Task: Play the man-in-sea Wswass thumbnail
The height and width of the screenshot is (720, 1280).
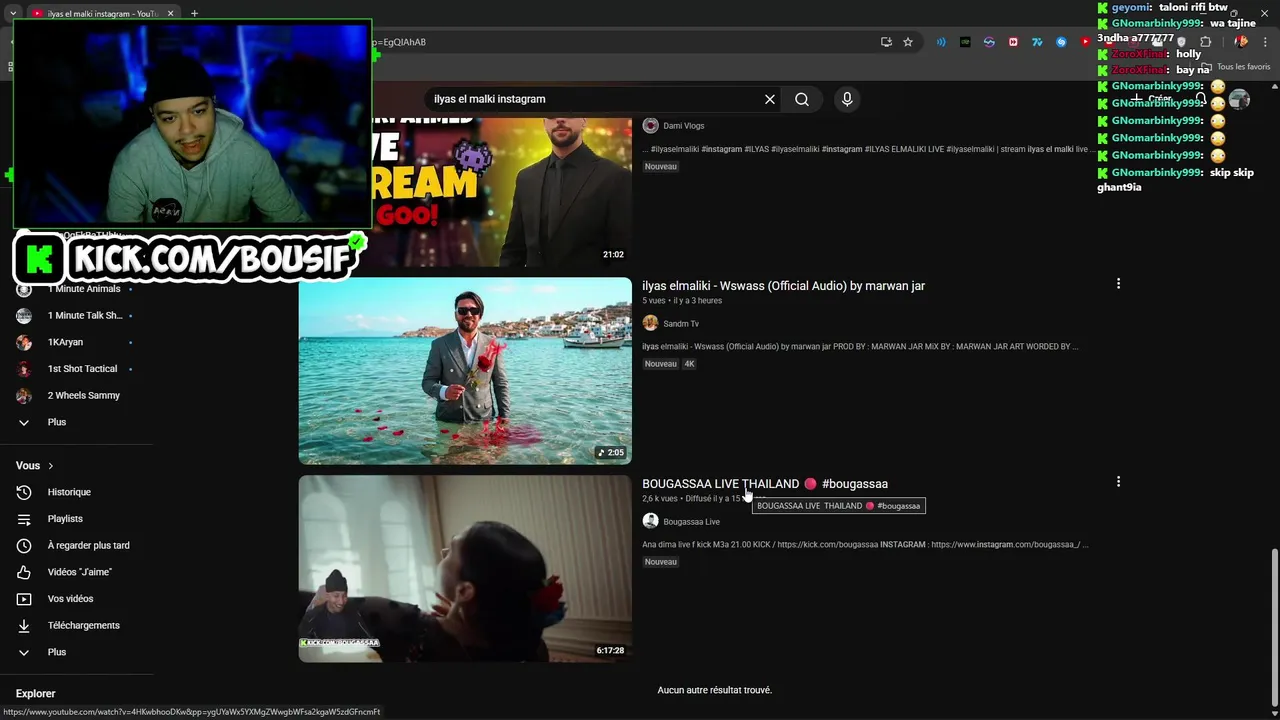Action: coord(465,371)
